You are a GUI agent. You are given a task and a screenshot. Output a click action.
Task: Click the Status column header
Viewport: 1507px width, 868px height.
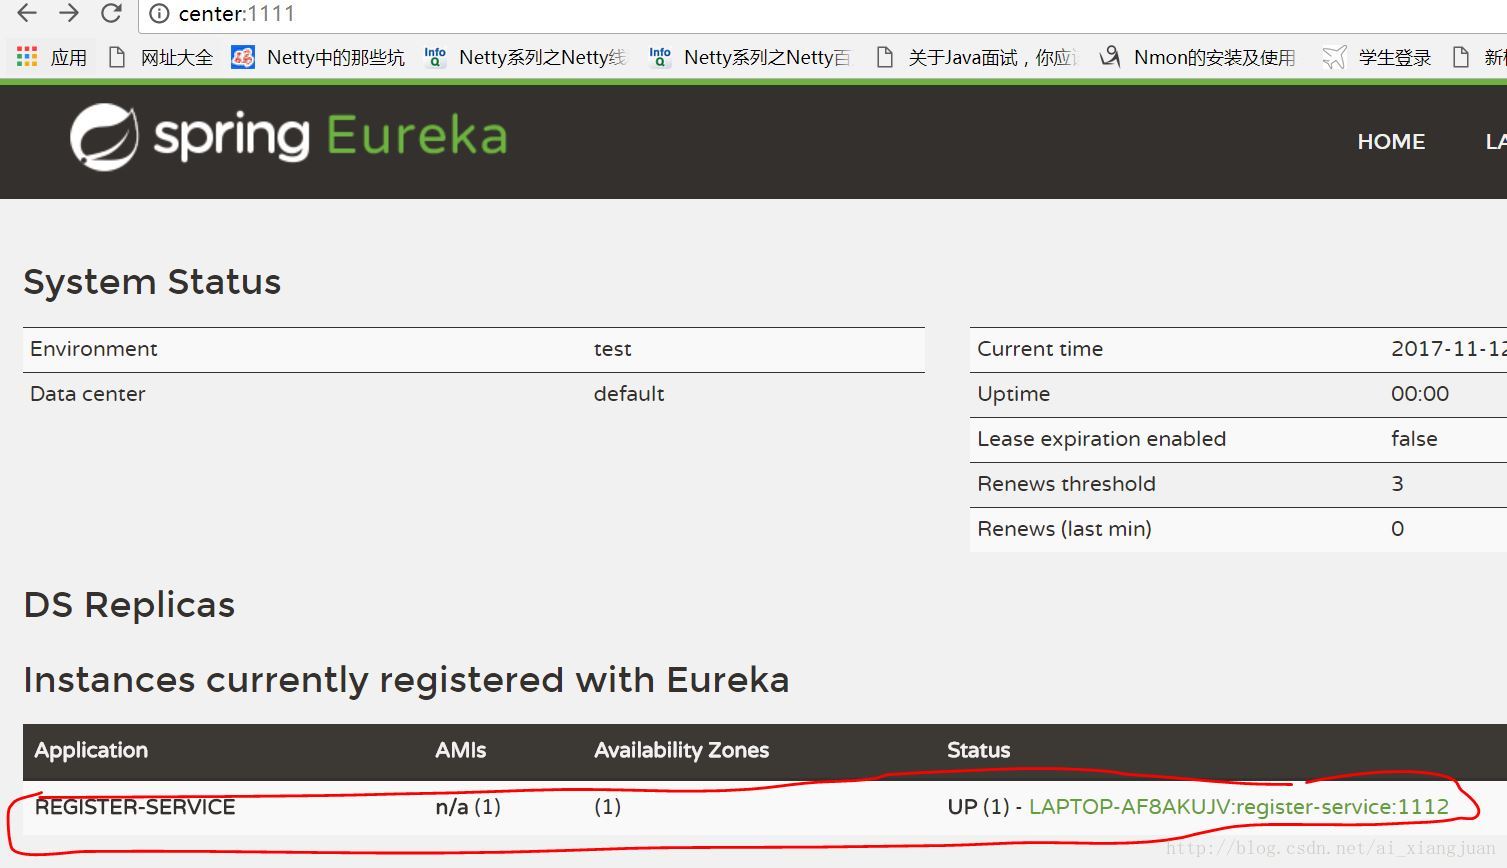coord(978,750)
